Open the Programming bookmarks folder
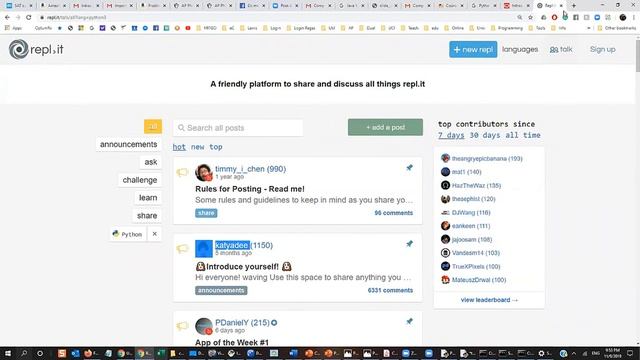 507,28
